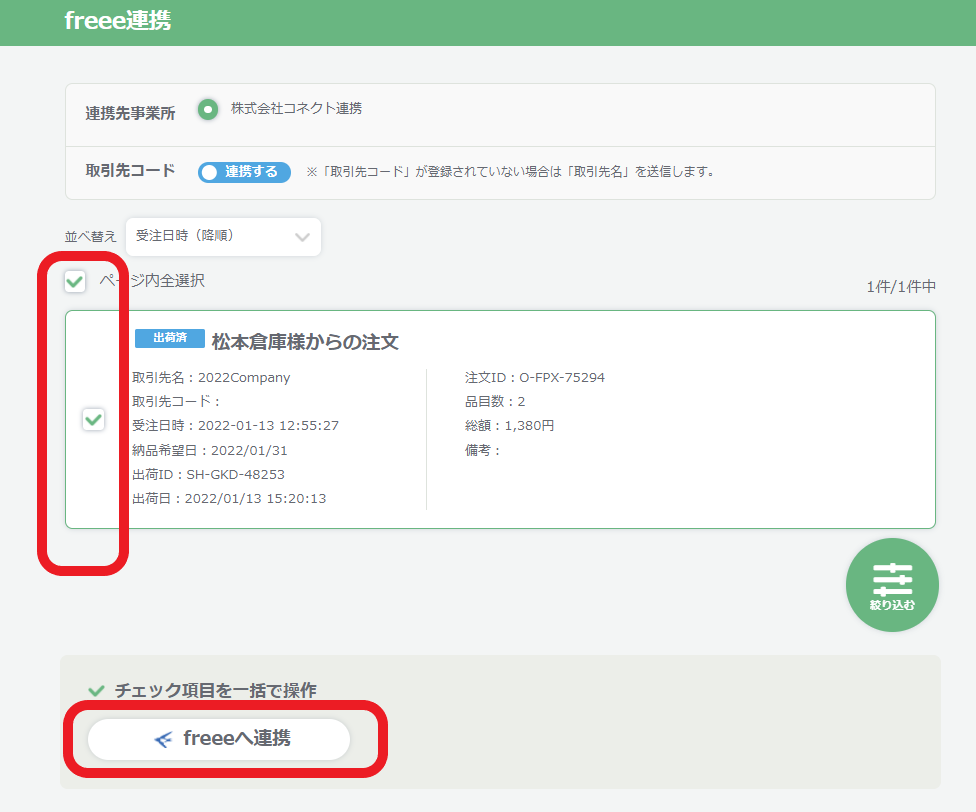Click 総額：1,380円 text
This screenshot has width=976, height=812.
point(509,426)
